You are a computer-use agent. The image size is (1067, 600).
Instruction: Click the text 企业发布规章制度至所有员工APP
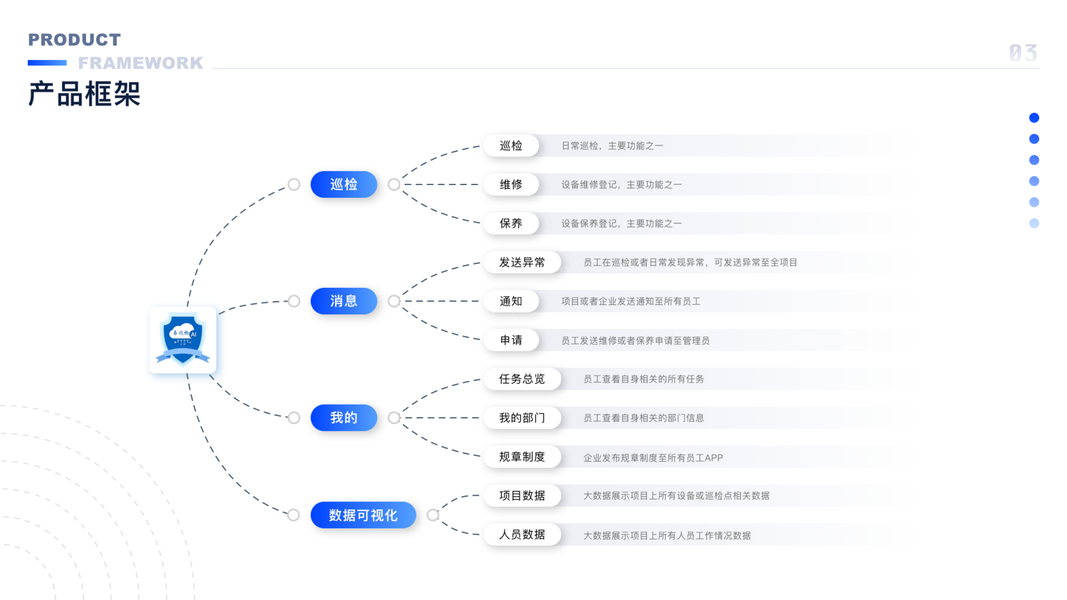tap(653, 457)
